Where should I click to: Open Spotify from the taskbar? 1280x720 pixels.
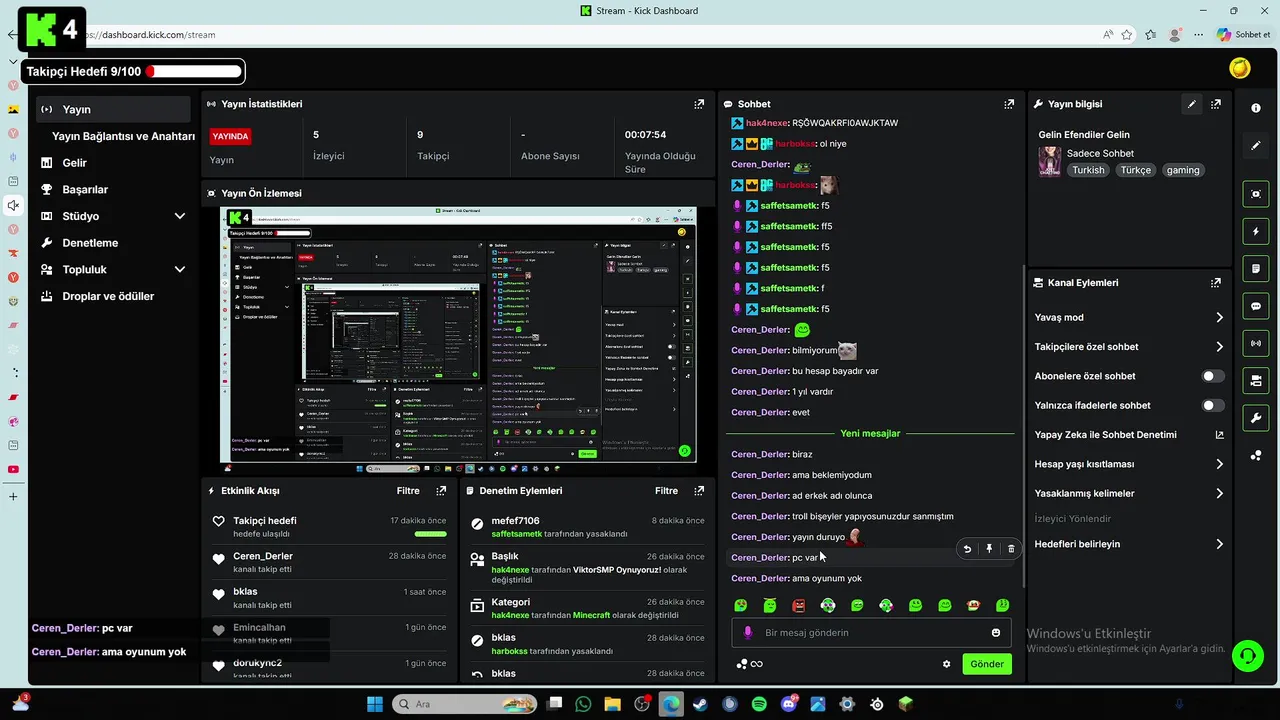759,704
